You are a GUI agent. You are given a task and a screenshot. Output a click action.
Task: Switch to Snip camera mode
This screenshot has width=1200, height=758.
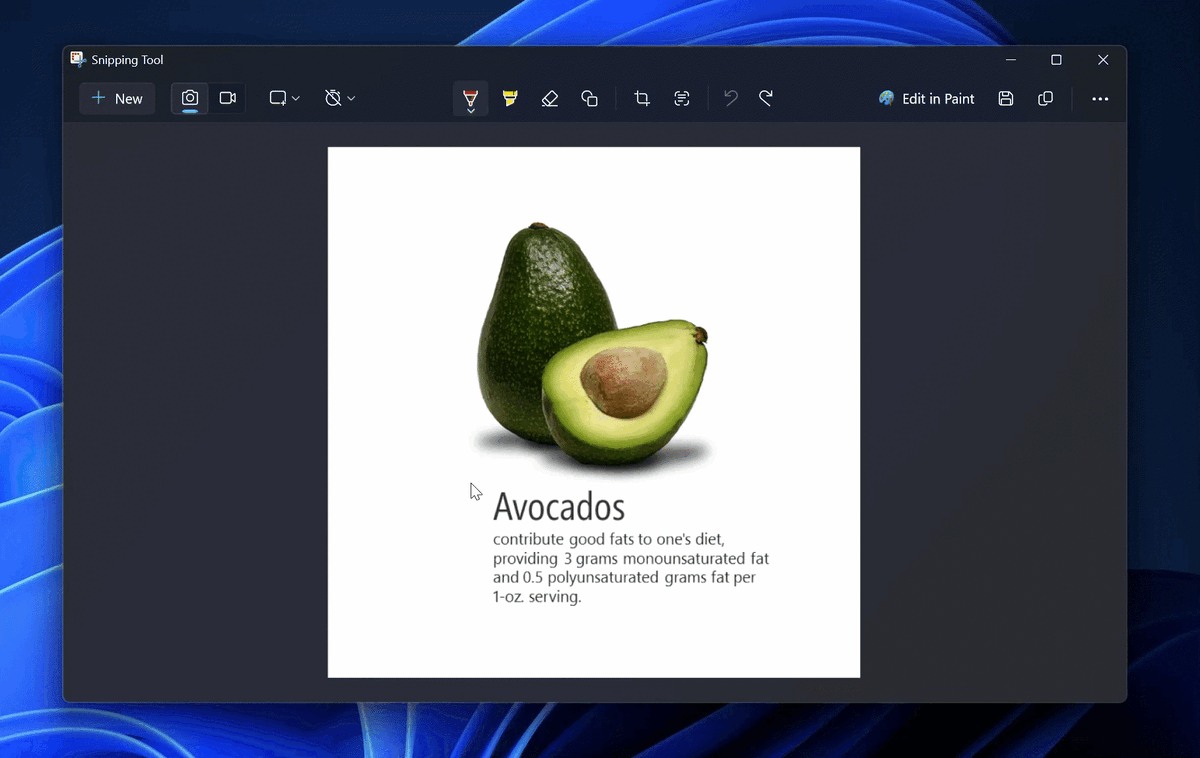pos(190,98)
